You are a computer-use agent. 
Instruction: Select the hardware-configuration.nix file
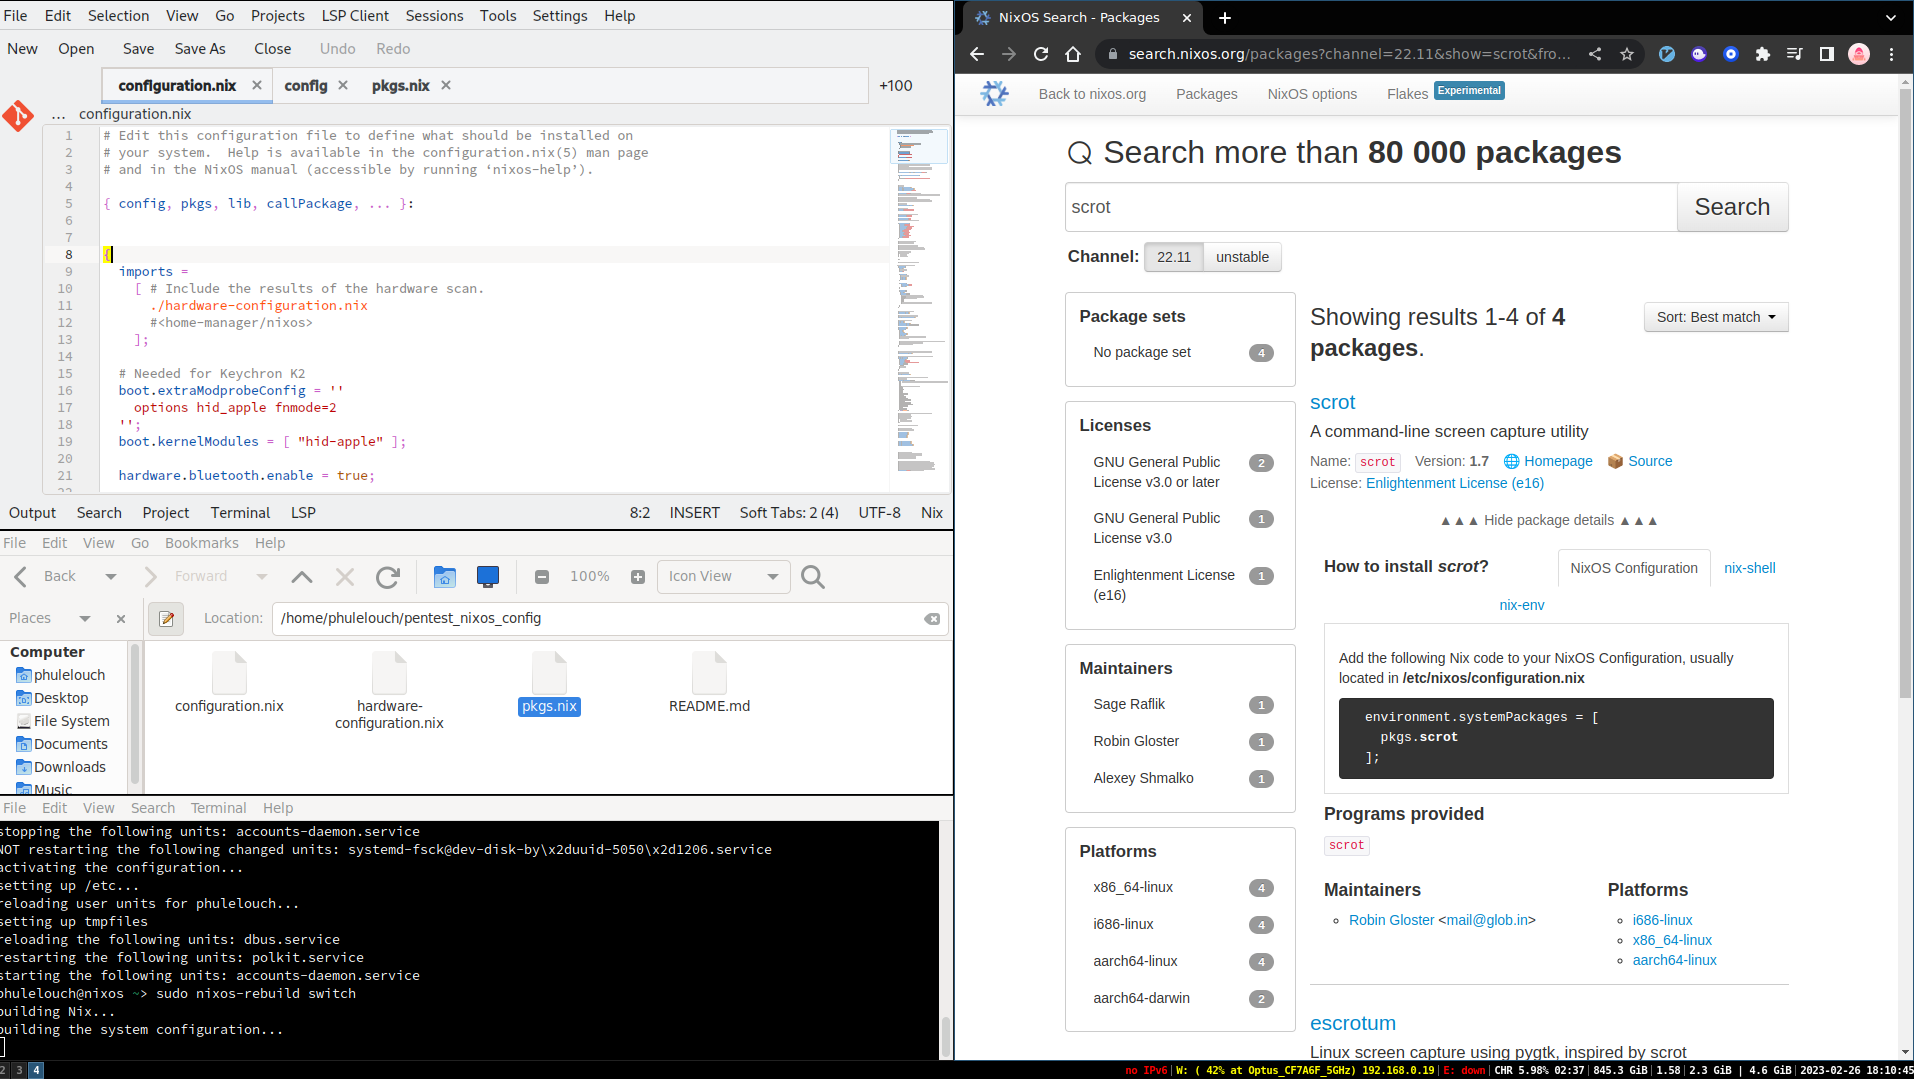[389, 690]
